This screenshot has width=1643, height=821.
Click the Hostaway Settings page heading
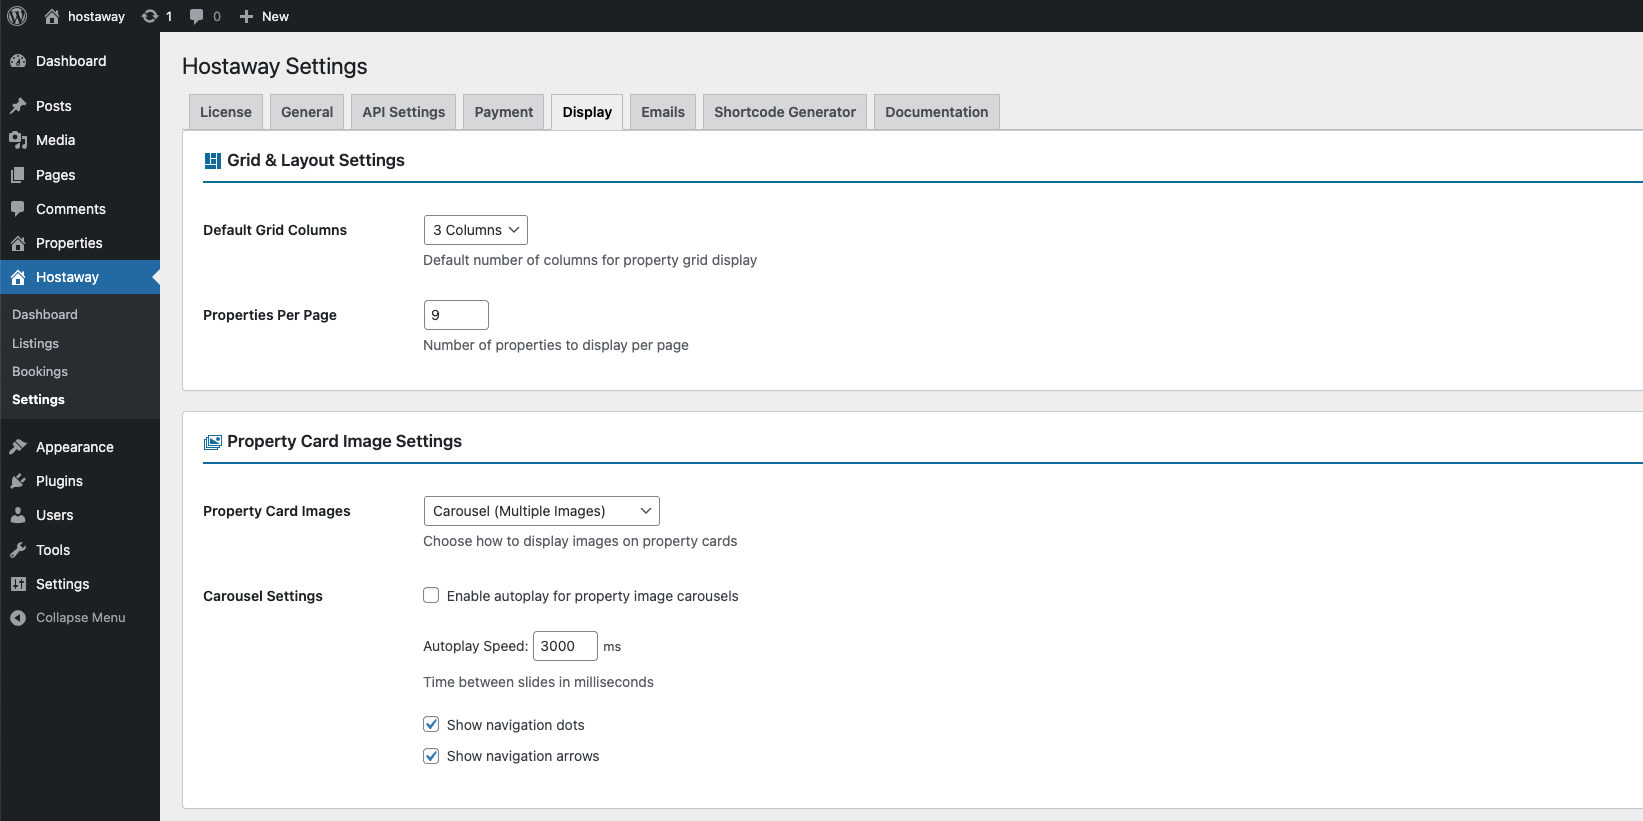click(x=275, y=66)
